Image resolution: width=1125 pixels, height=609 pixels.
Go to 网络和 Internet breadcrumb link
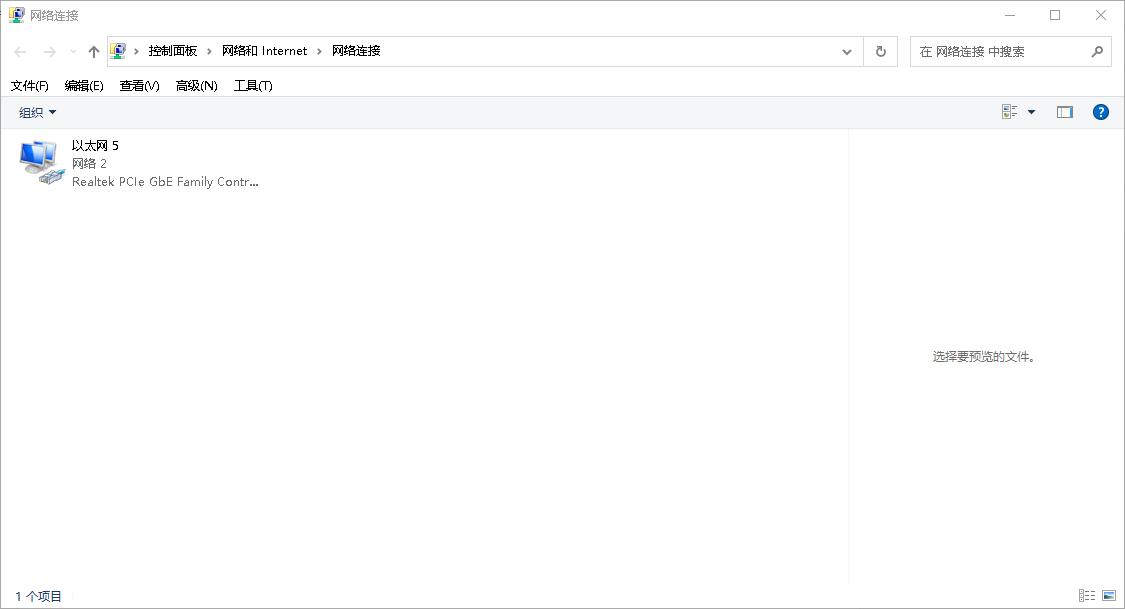[265, 50]
